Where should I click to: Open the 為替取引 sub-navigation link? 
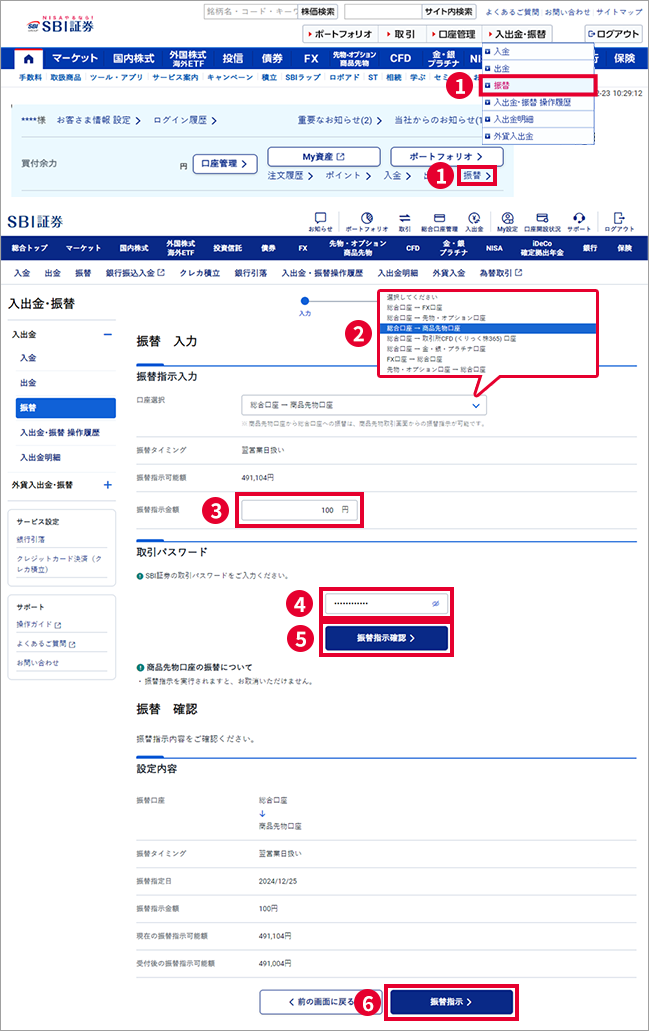[x=501, y=273]
